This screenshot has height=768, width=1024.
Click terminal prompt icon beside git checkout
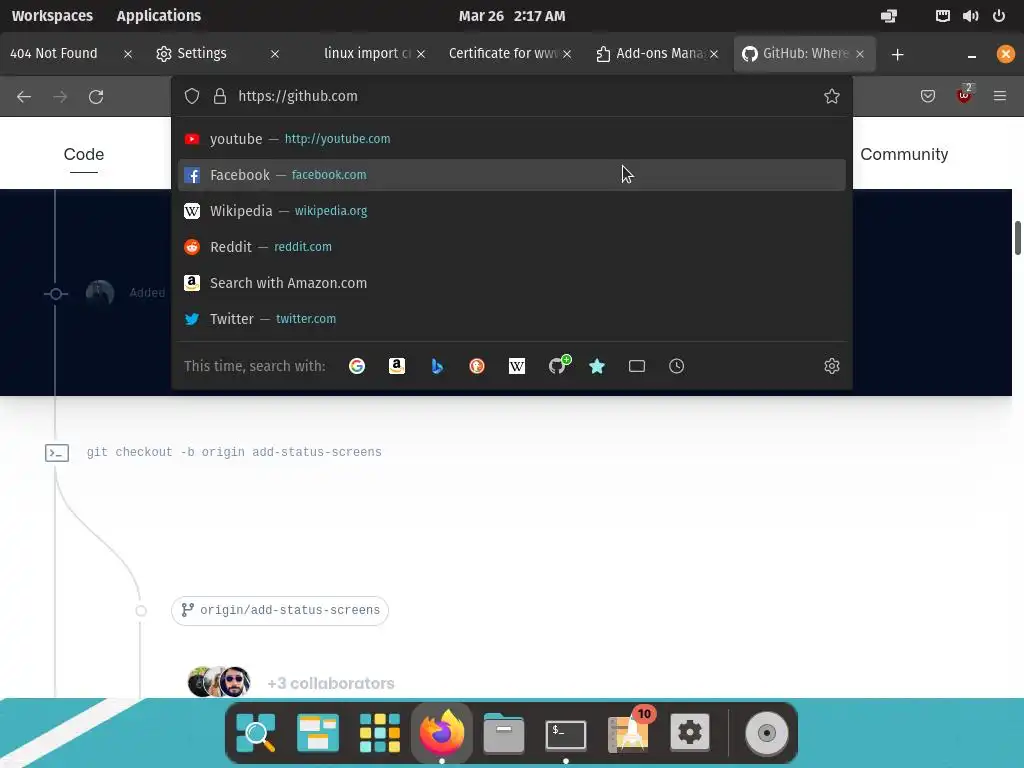pos(57,453)
